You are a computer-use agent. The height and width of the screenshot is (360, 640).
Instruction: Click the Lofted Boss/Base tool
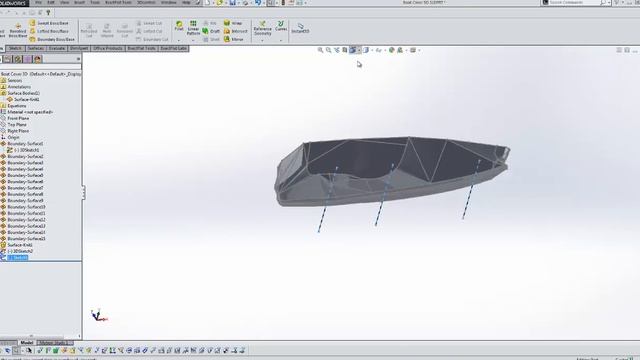[49, 31]
